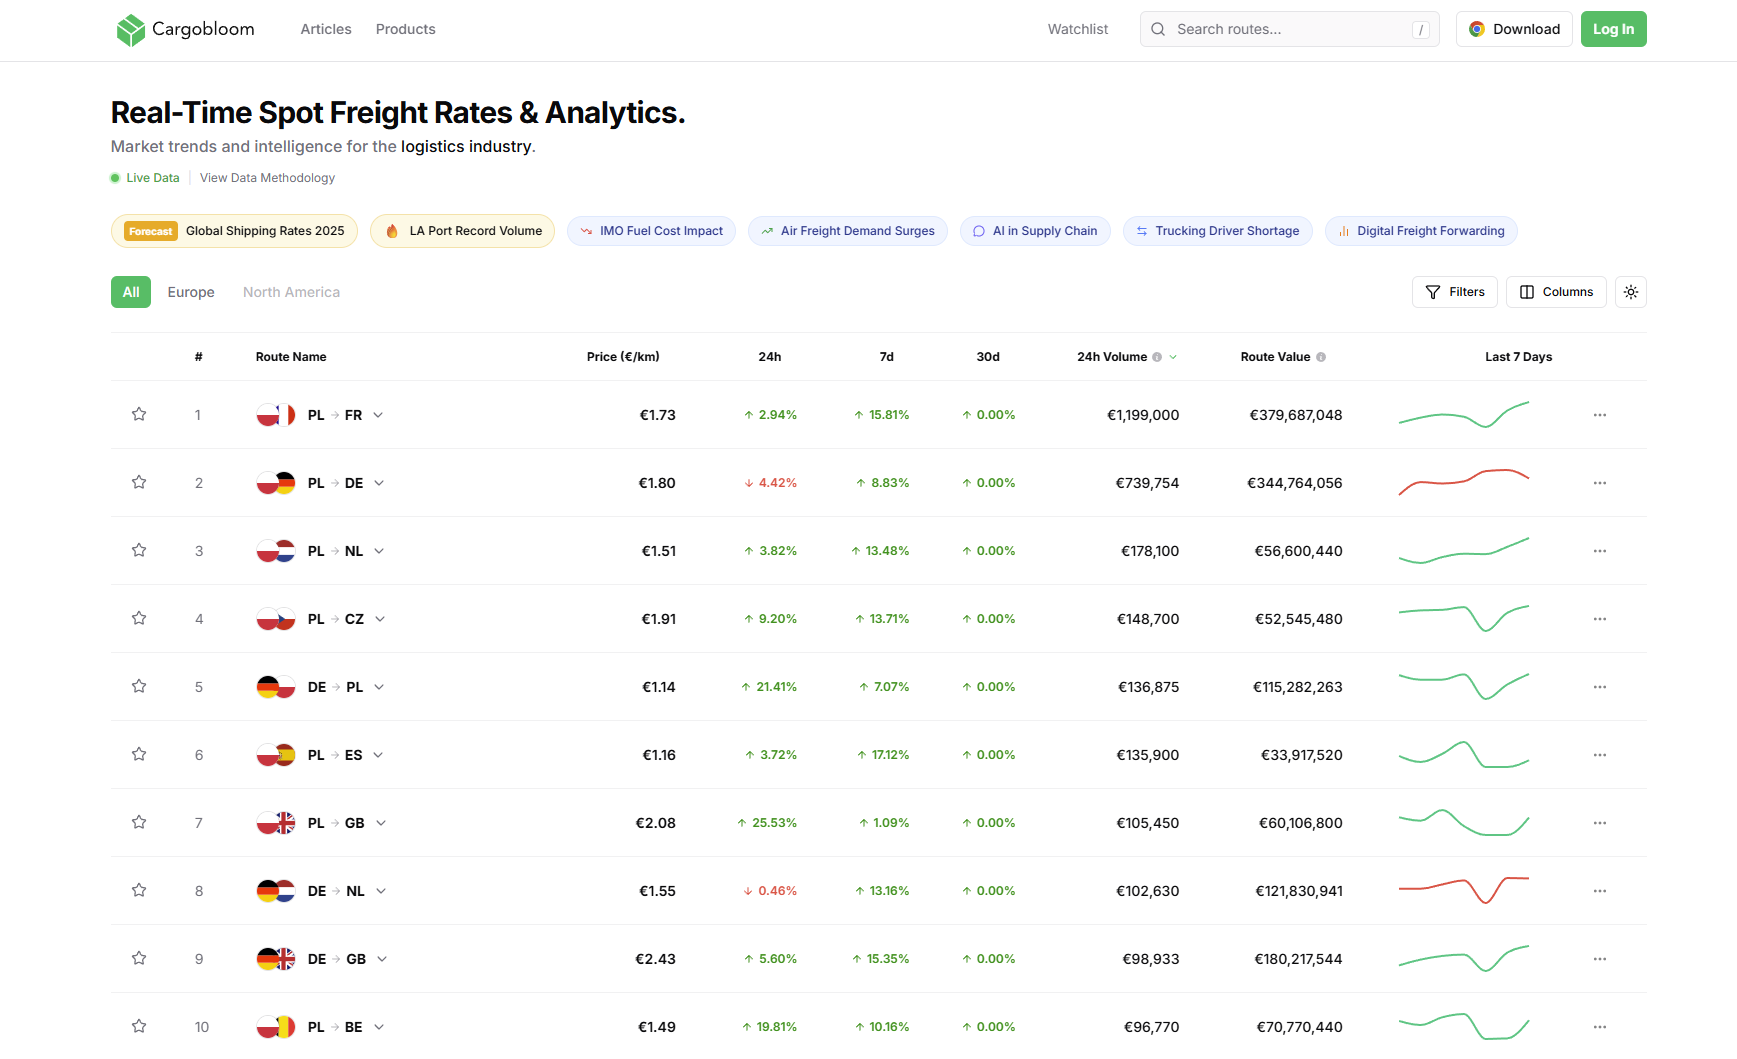Switch to the Europe tab

(191, 292)
